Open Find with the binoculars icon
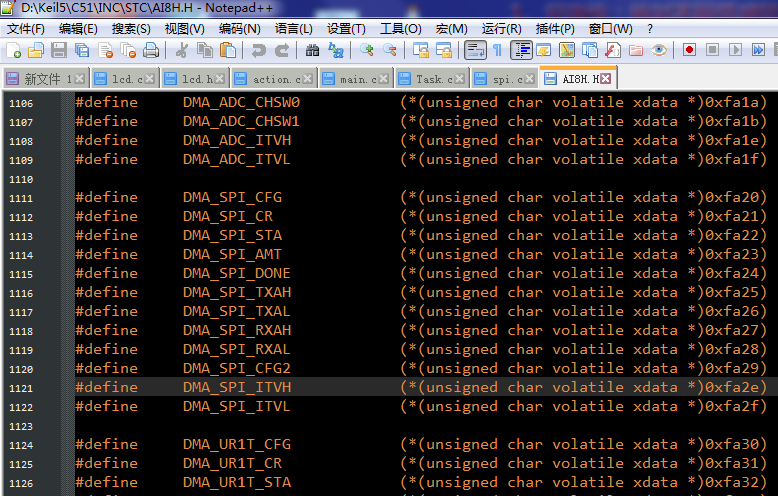Image resolution: width=778 pixels, height=496 pixels. coord(312,51)
